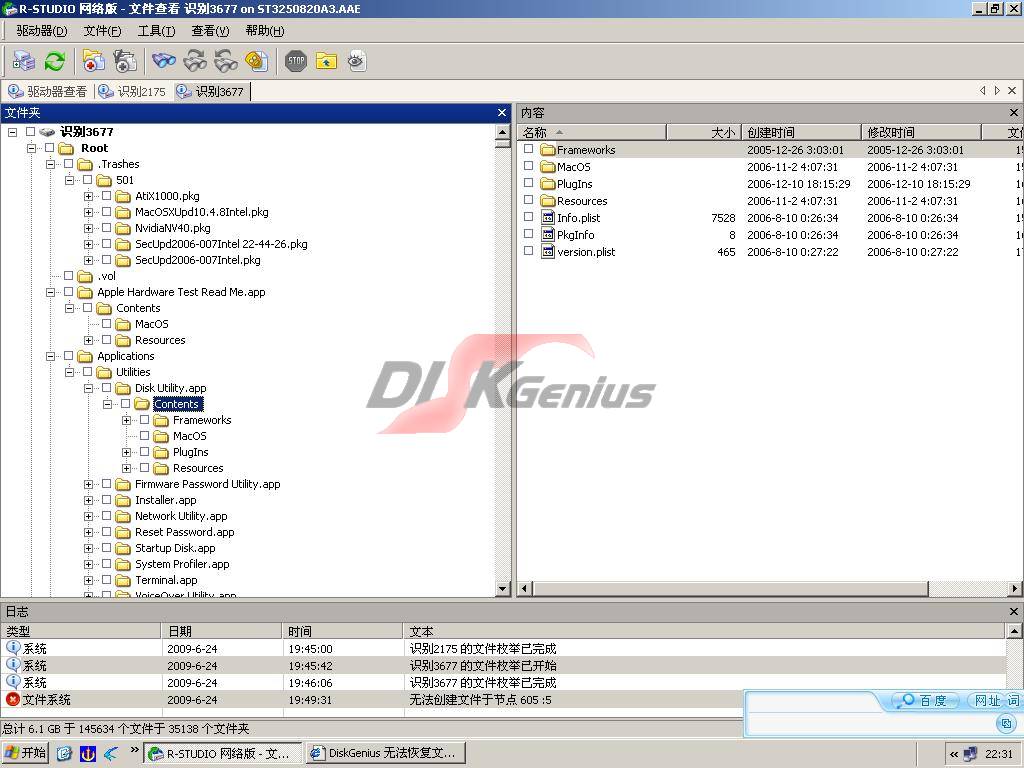The width and height of the screenshot is (1024, 768).
Task: Click the blue binoculars find icon
Action: click(163, 61)
